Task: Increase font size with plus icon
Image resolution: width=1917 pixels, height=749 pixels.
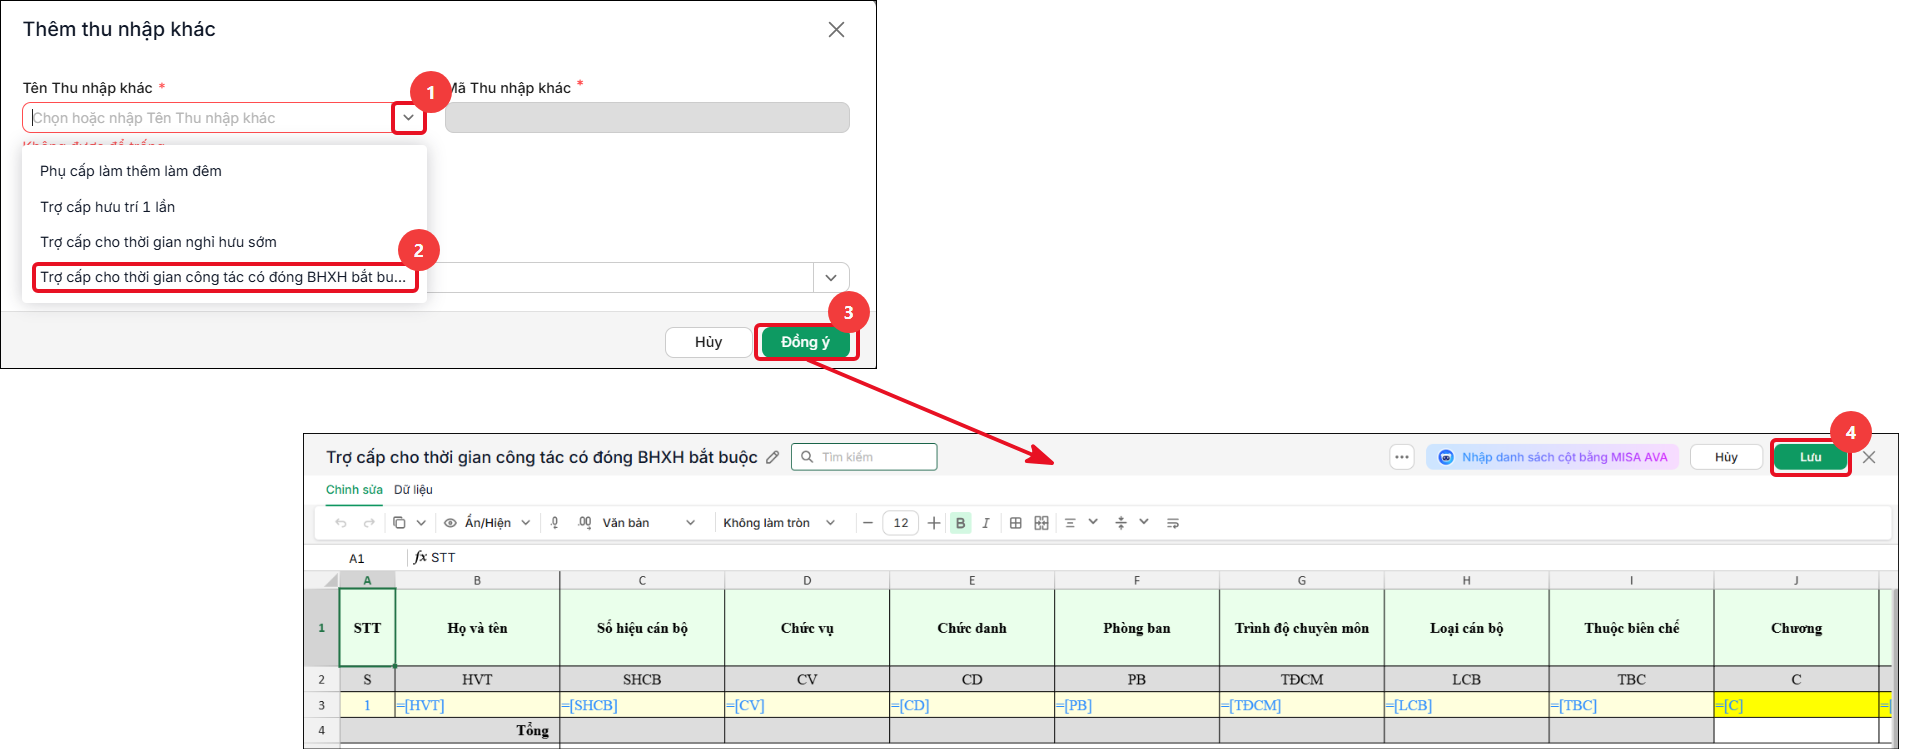Action: 934,523
